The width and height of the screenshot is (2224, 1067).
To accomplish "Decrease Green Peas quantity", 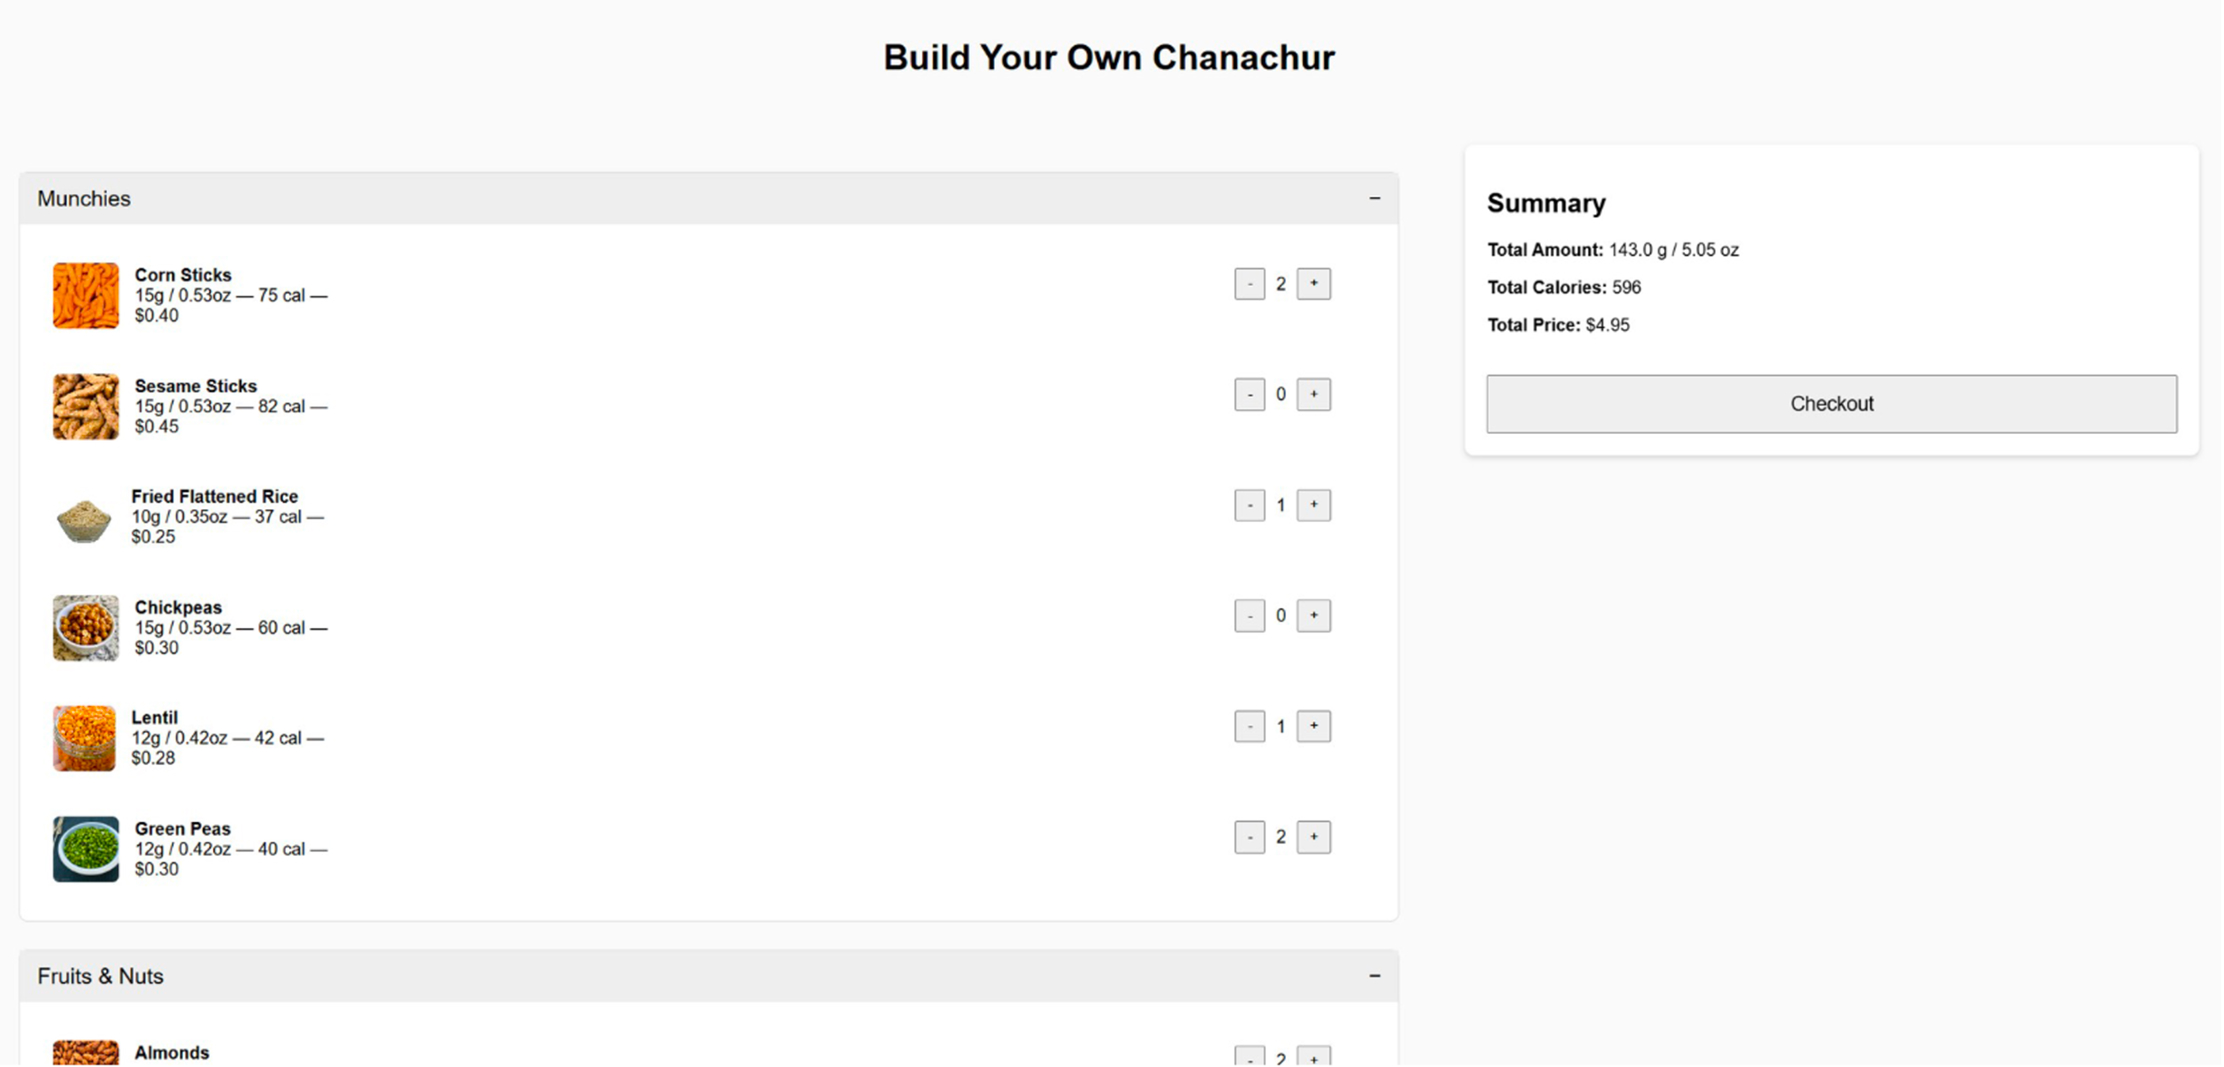I will pos(1249,837).
